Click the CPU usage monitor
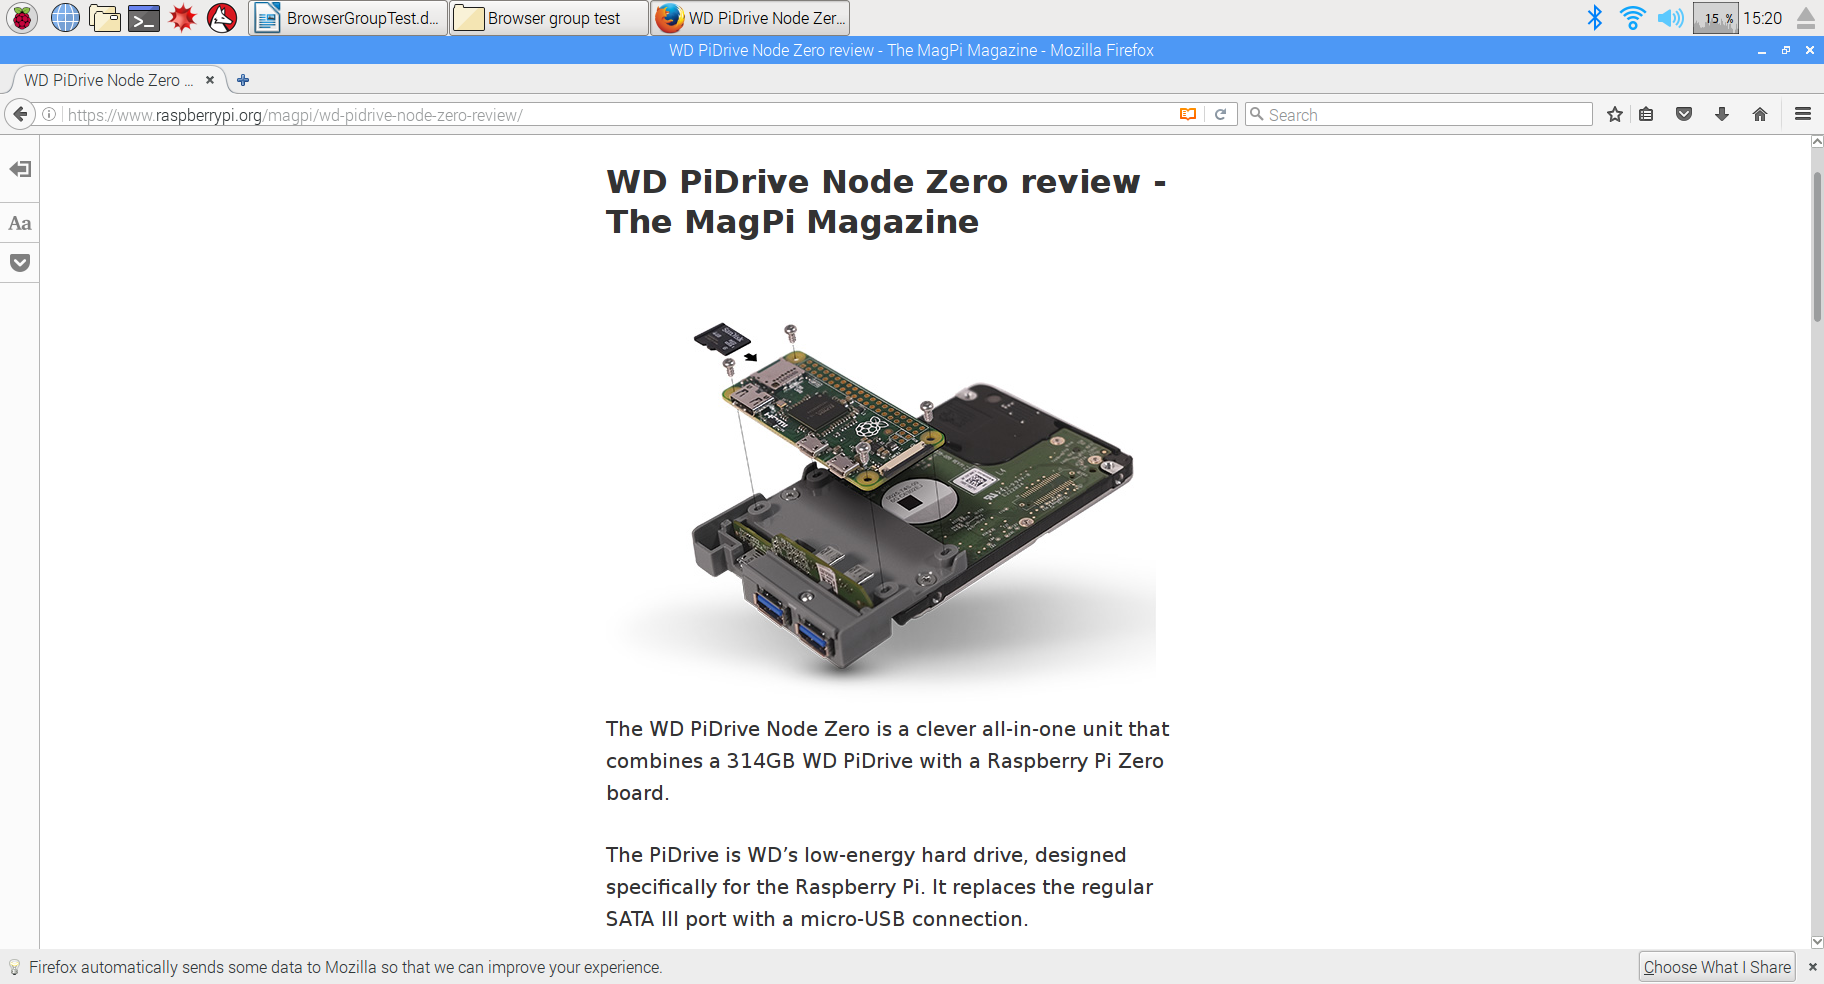 point(1715,18)
